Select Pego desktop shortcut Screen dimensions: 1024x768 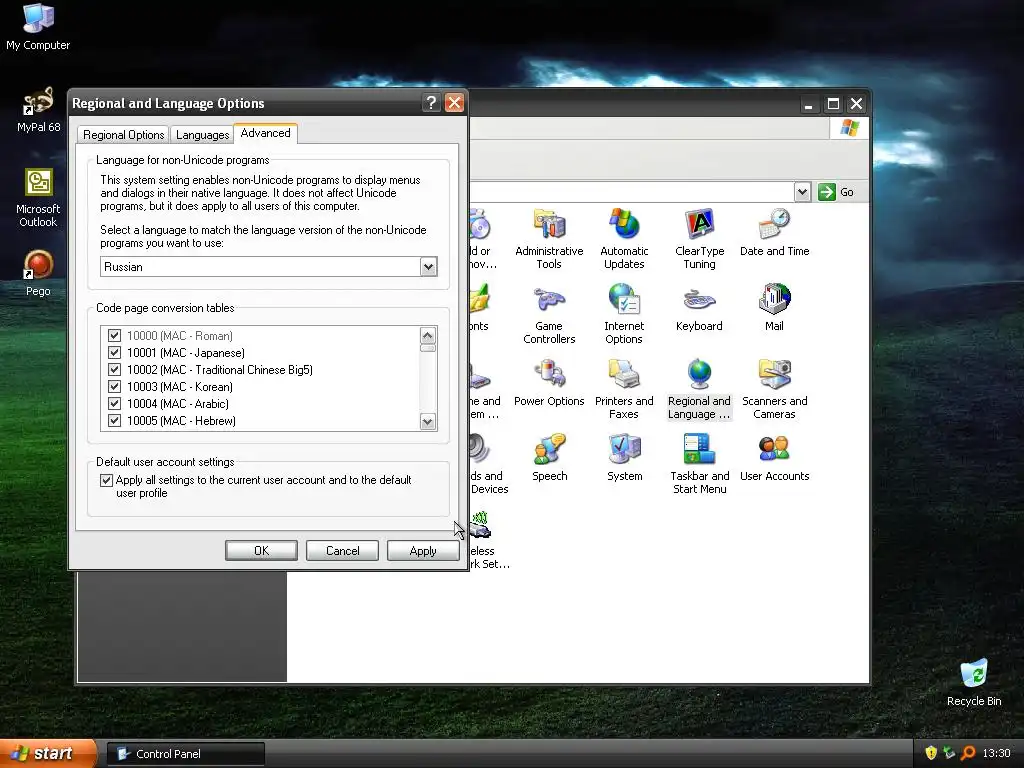[x=38, y=273]
